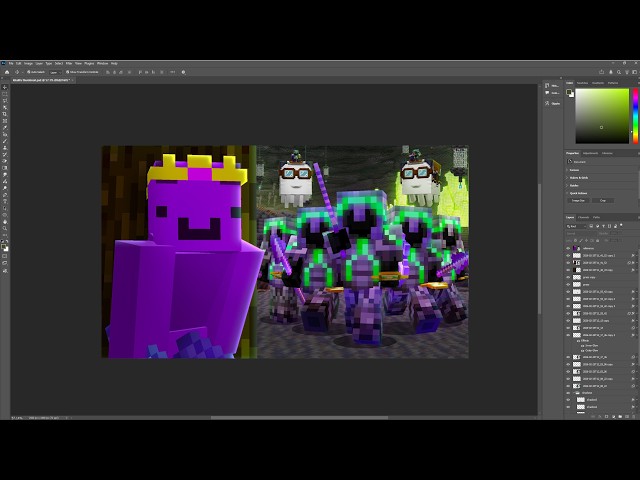Click the delete layer trash icon

click(x=634, y=416)
